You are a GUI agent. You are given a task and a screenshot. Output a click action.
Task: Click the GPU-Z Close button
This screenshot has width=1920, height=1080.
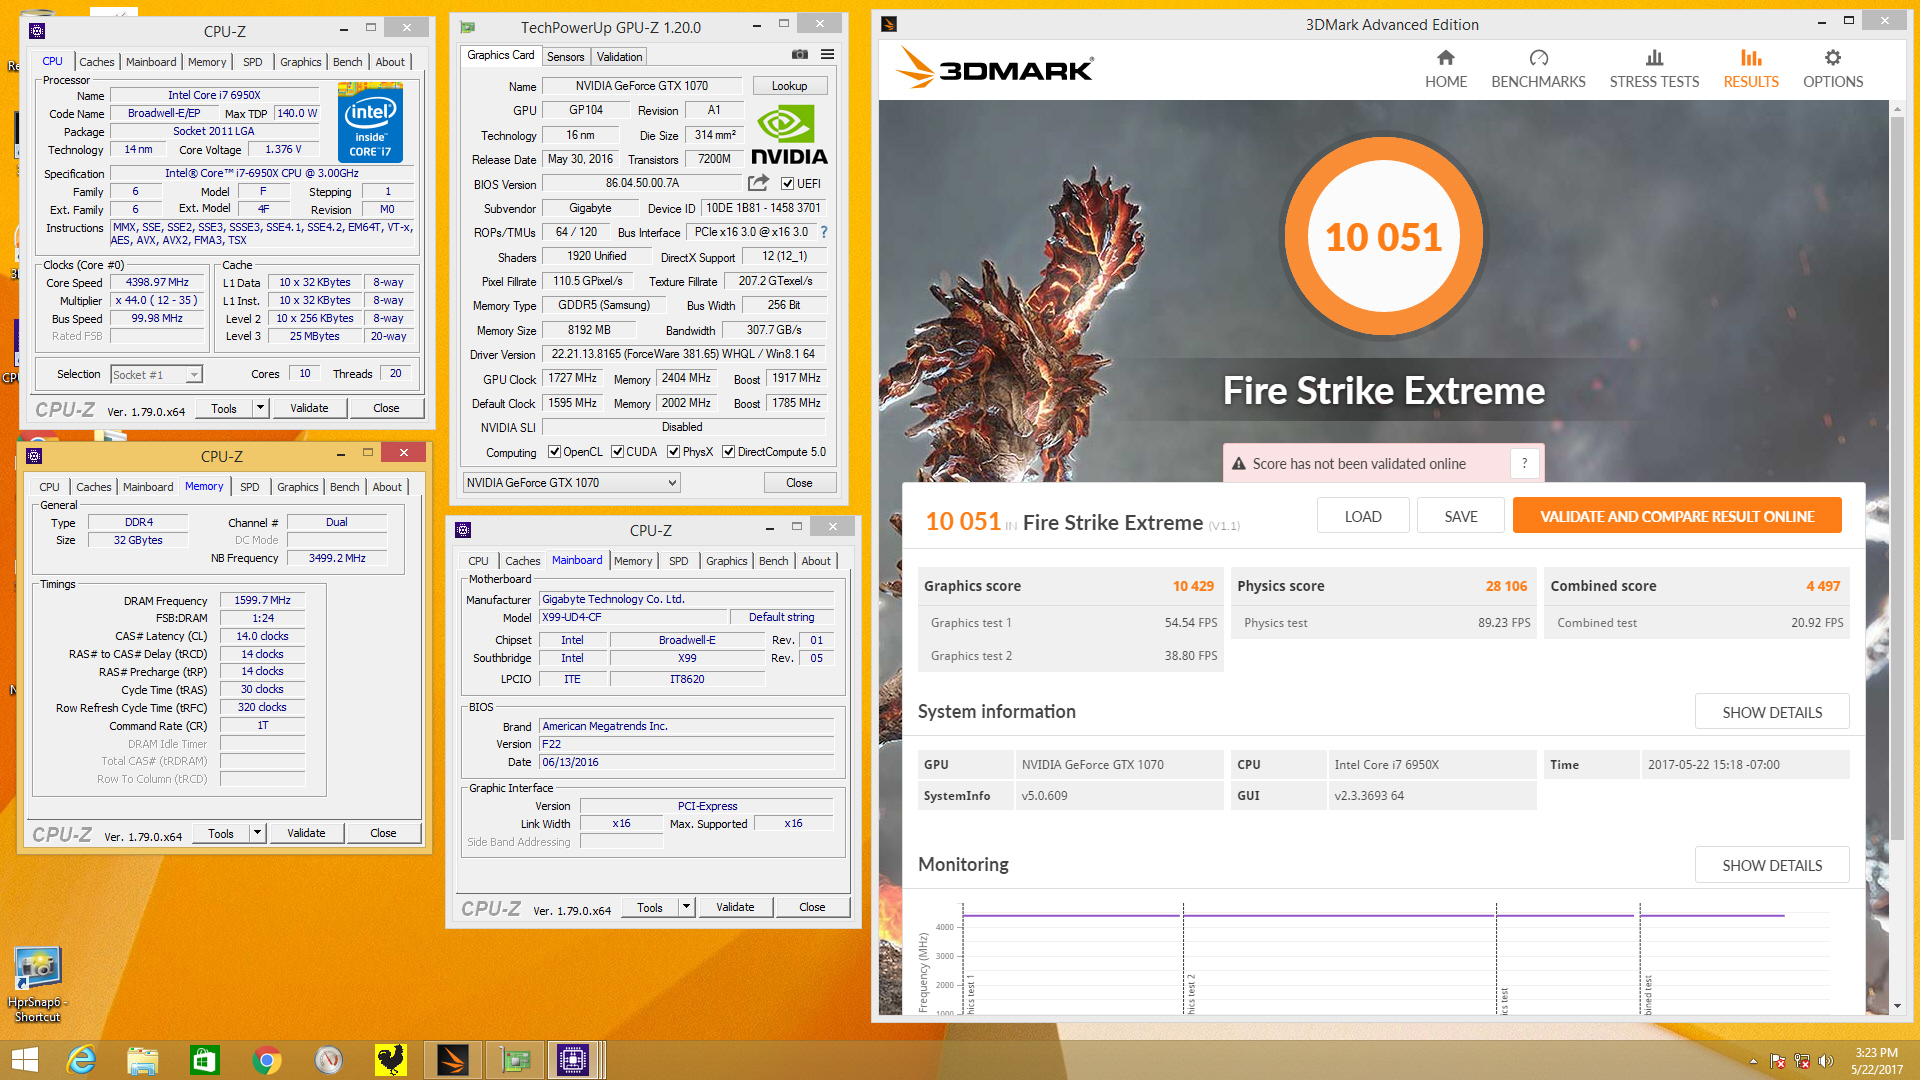(x=799, y=483)
